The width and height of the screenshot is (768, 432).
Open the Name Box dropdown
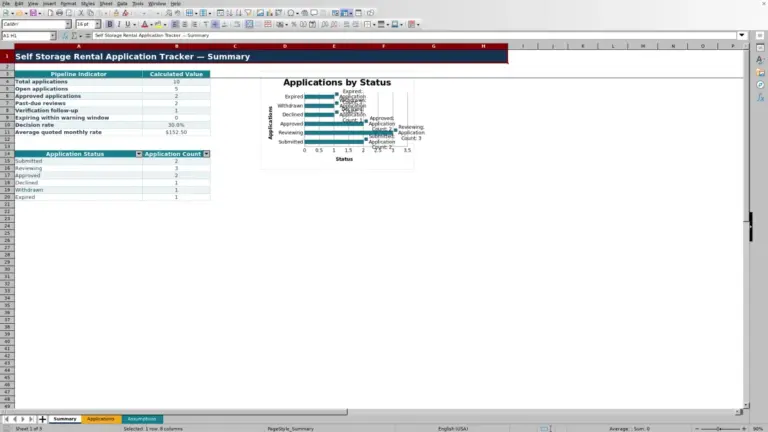(x=53, y=36)
